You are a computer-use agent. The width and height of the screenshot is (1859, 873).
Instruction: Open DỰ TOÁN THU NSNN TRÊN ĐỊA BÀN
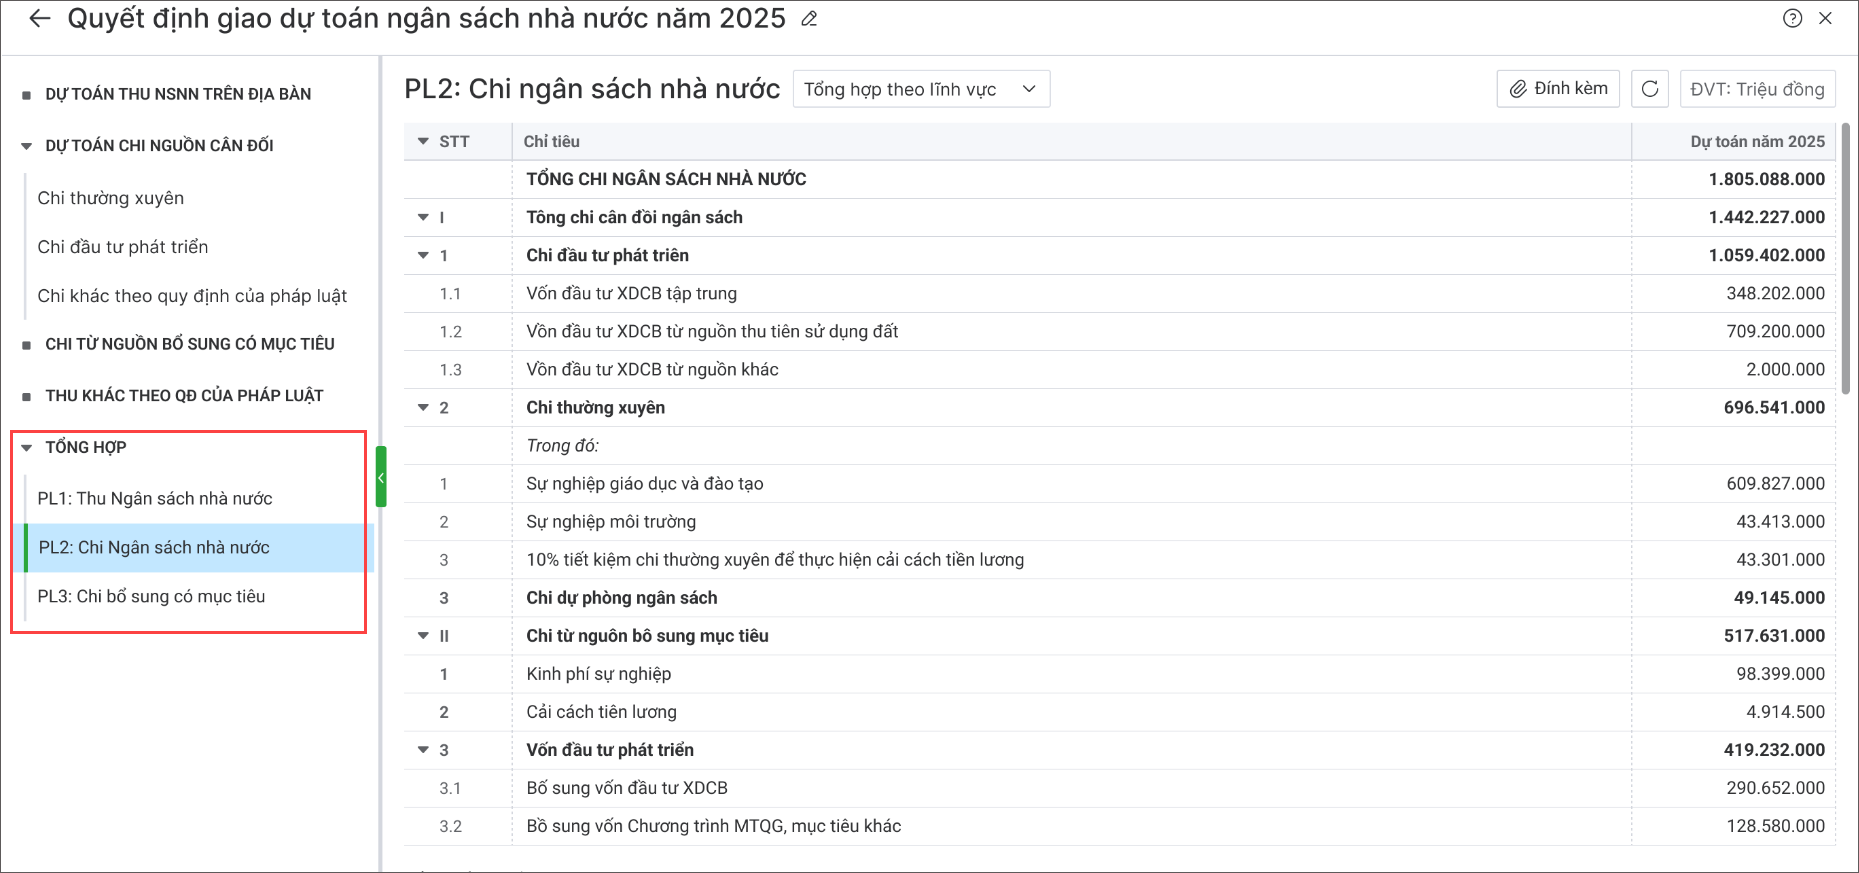point(178,94)
